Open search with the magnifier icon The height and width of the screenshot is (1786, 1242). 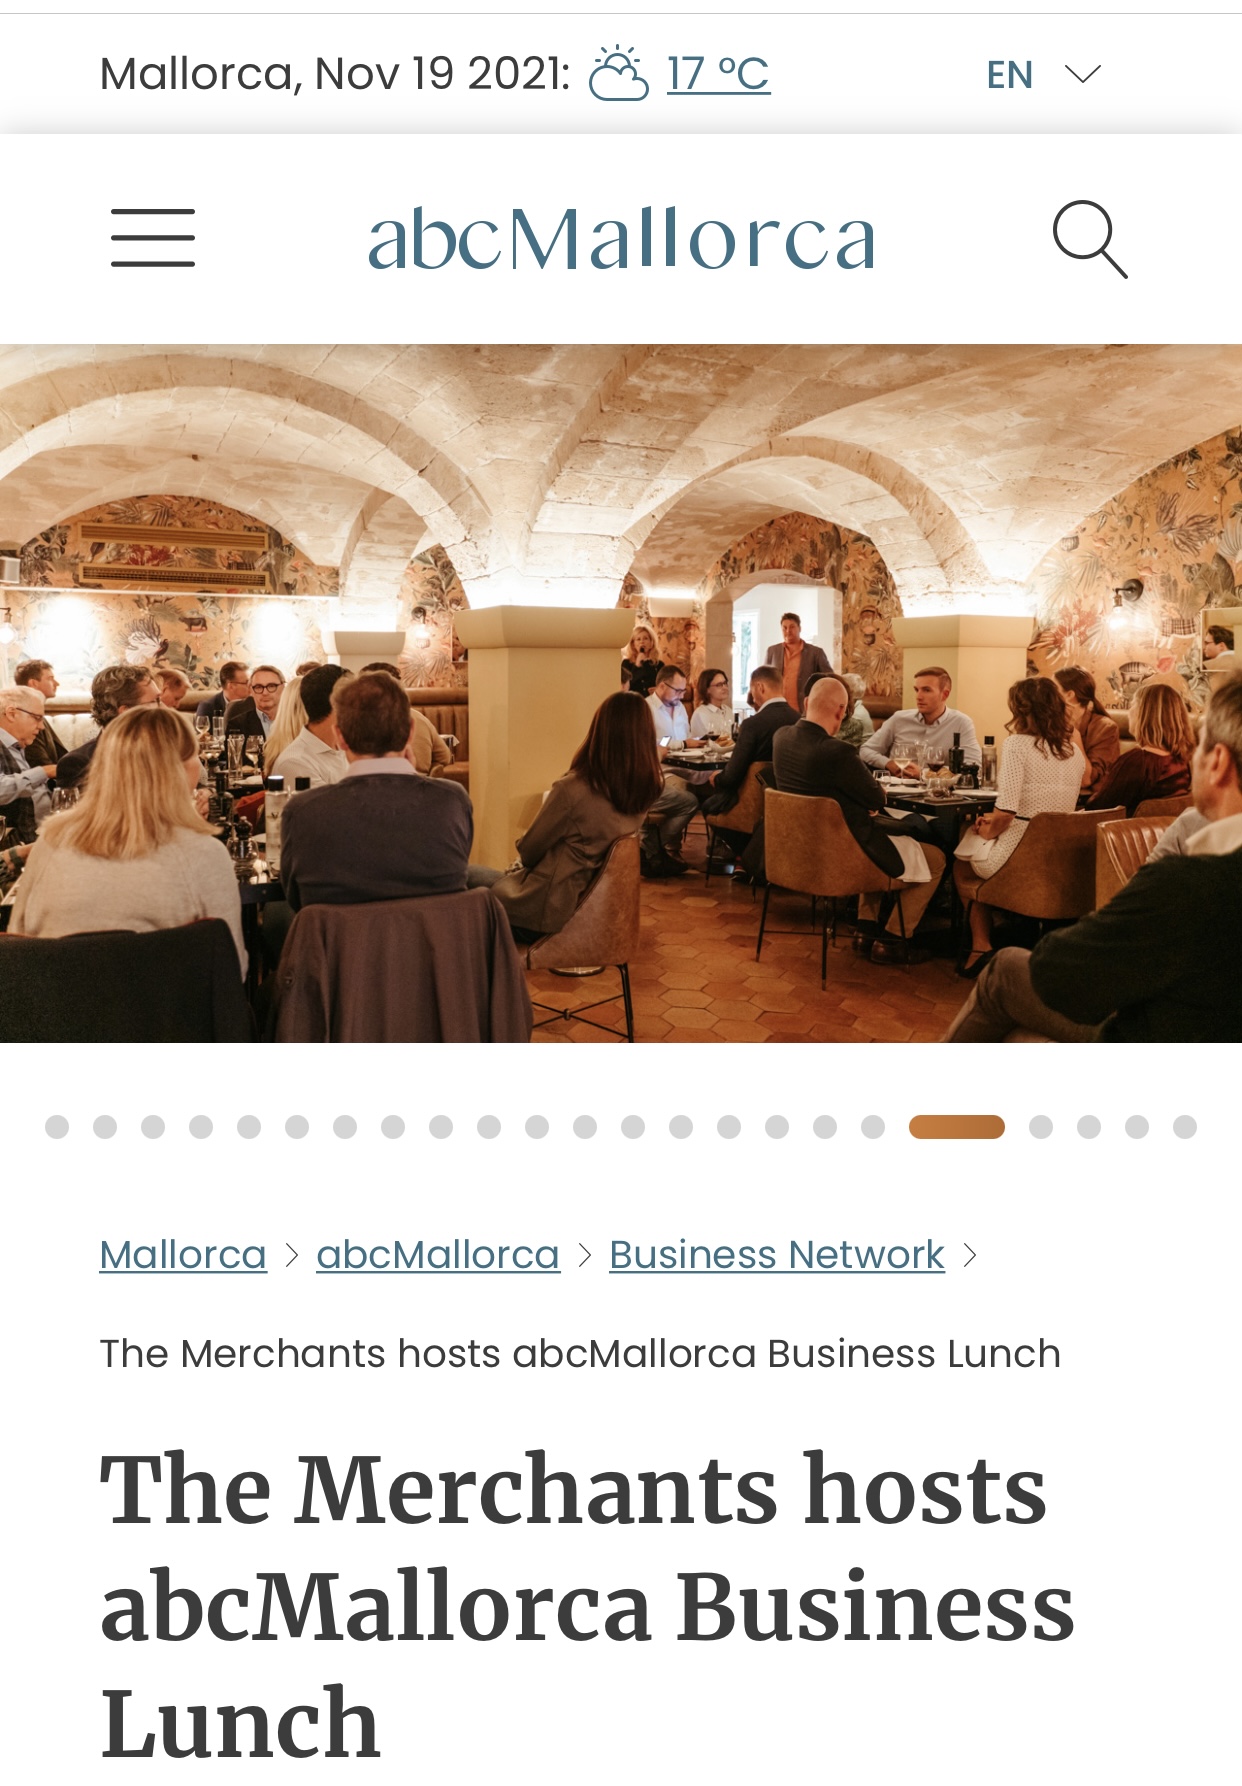tap(1090, 239)
